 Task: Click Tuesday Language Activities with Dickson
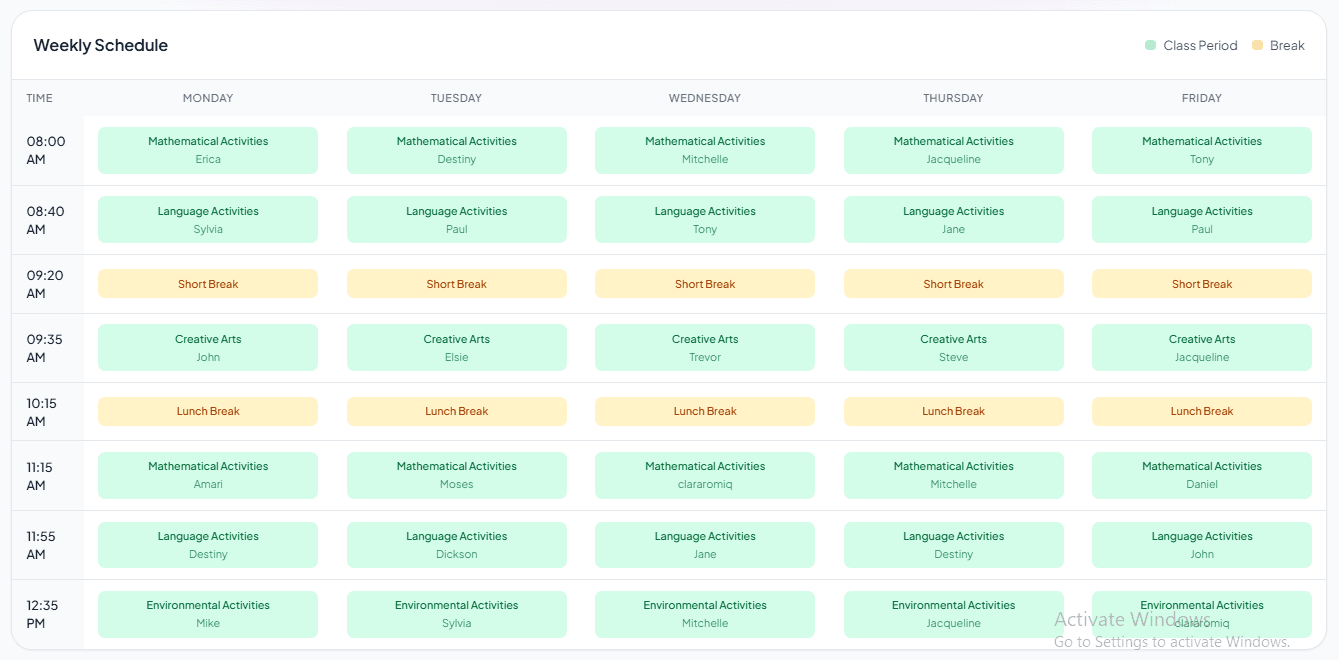click(x=456, y=545)
